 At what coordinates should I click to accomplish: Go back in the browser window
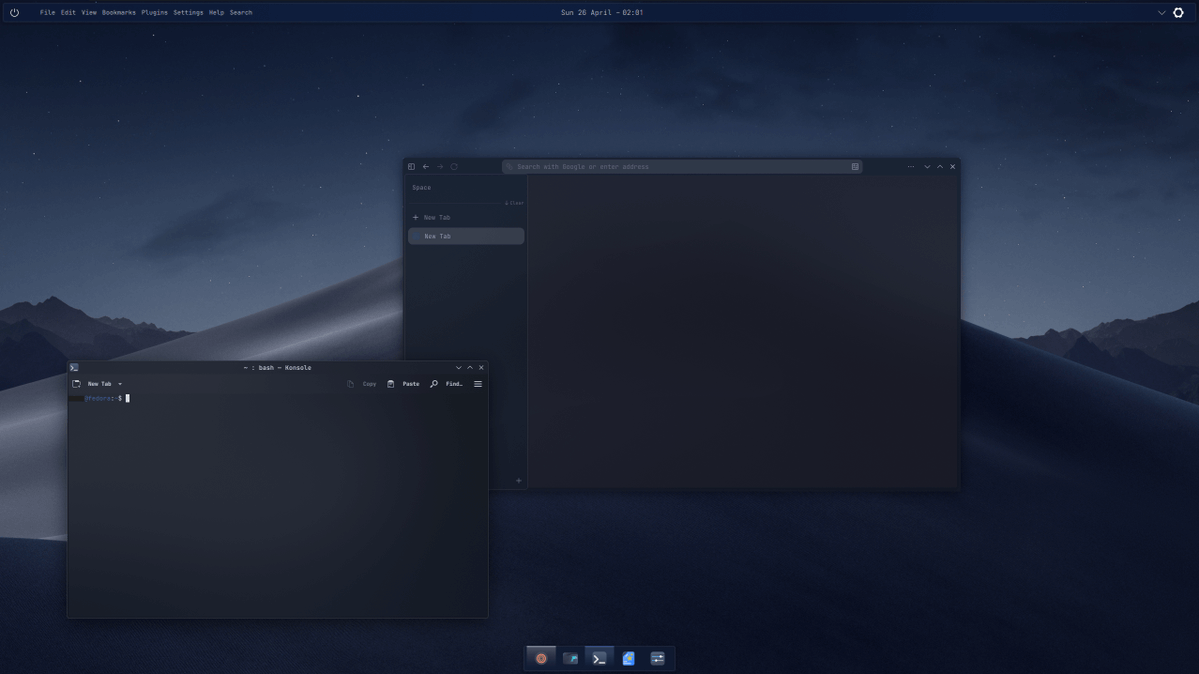coord(426,167)
